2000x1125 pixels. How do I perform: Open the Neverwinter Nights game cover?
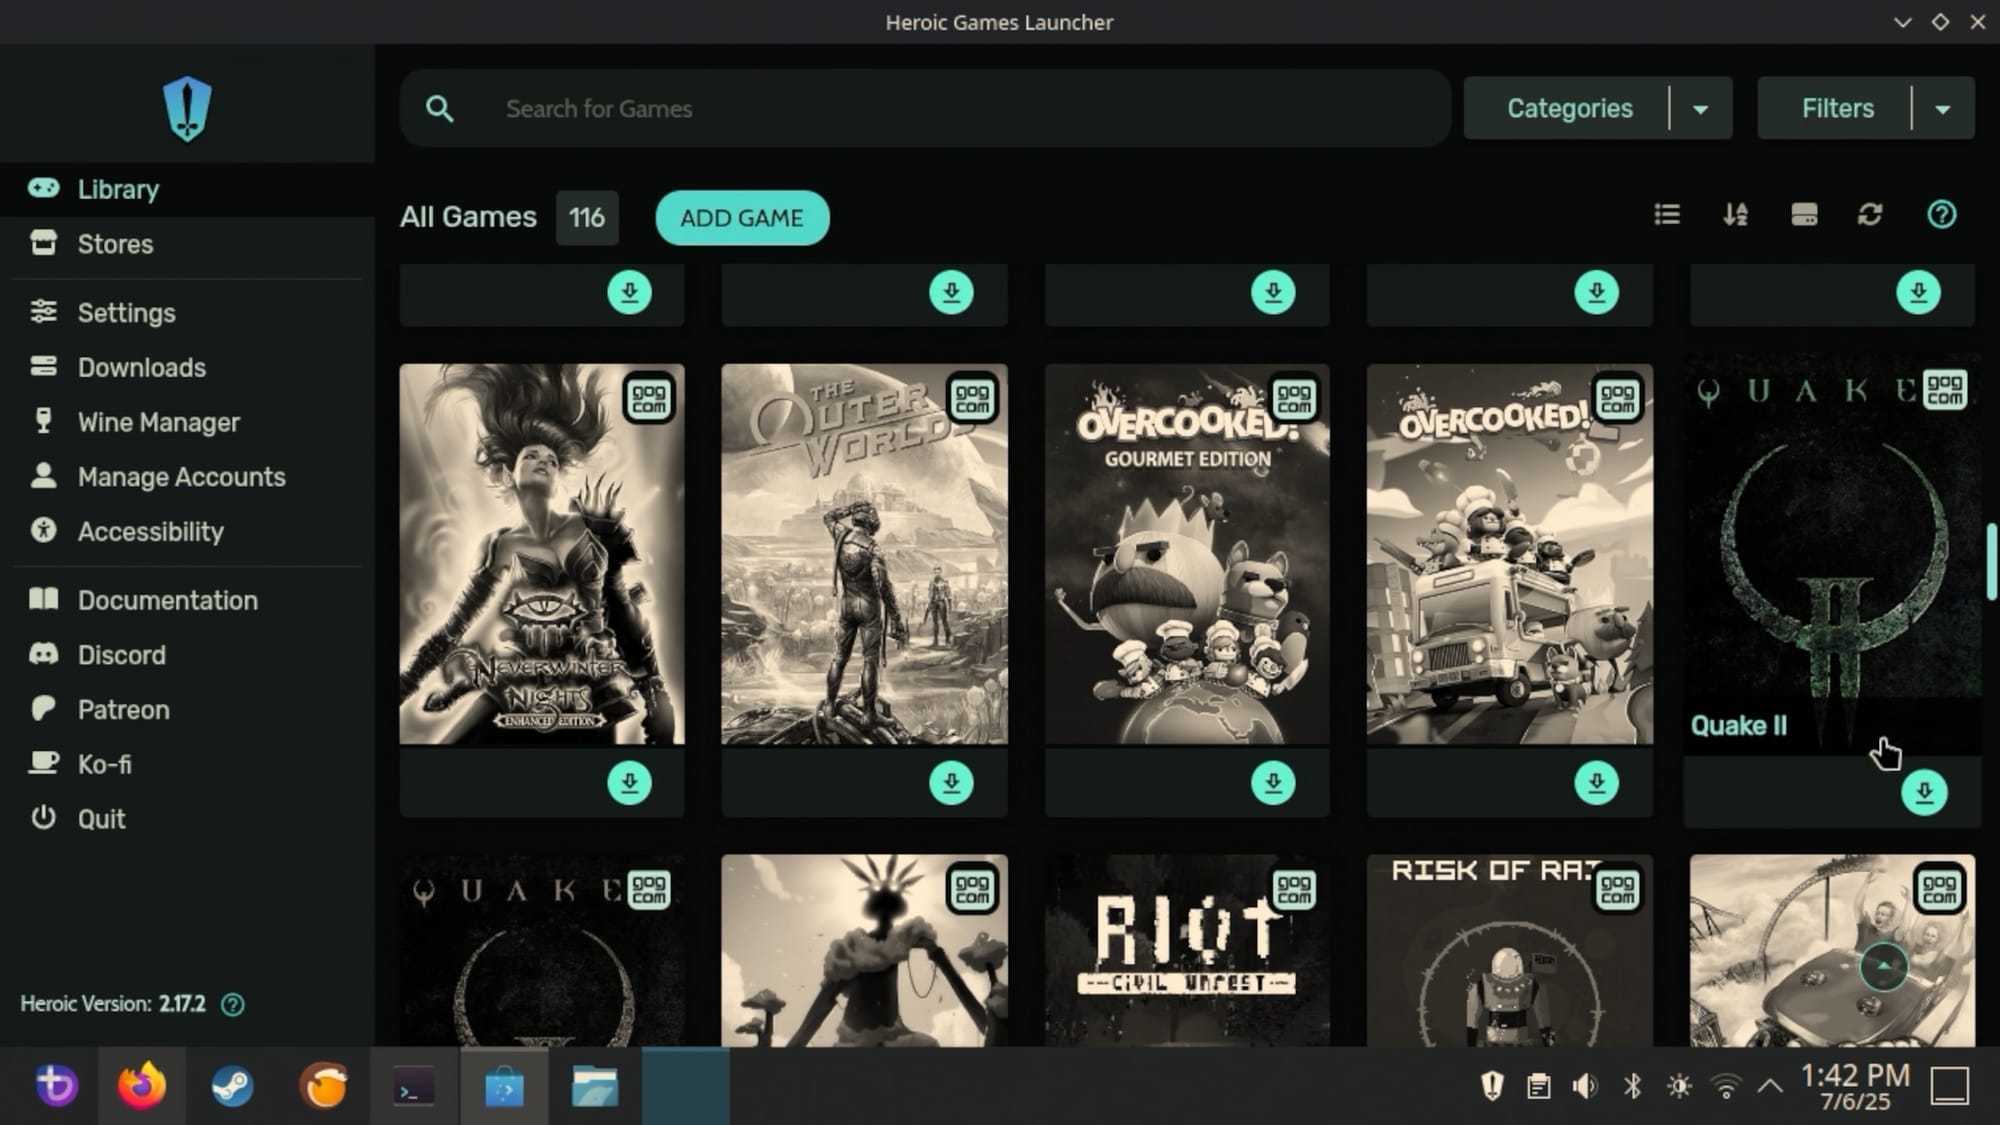542,554
